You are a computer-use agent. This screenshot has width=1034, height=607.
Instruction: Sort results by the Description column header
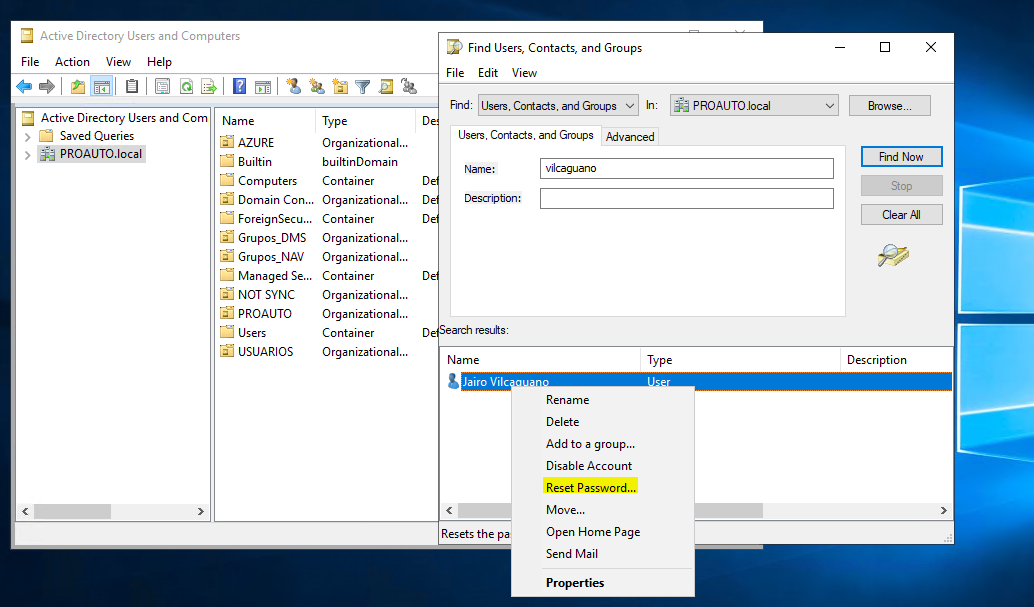896,360
